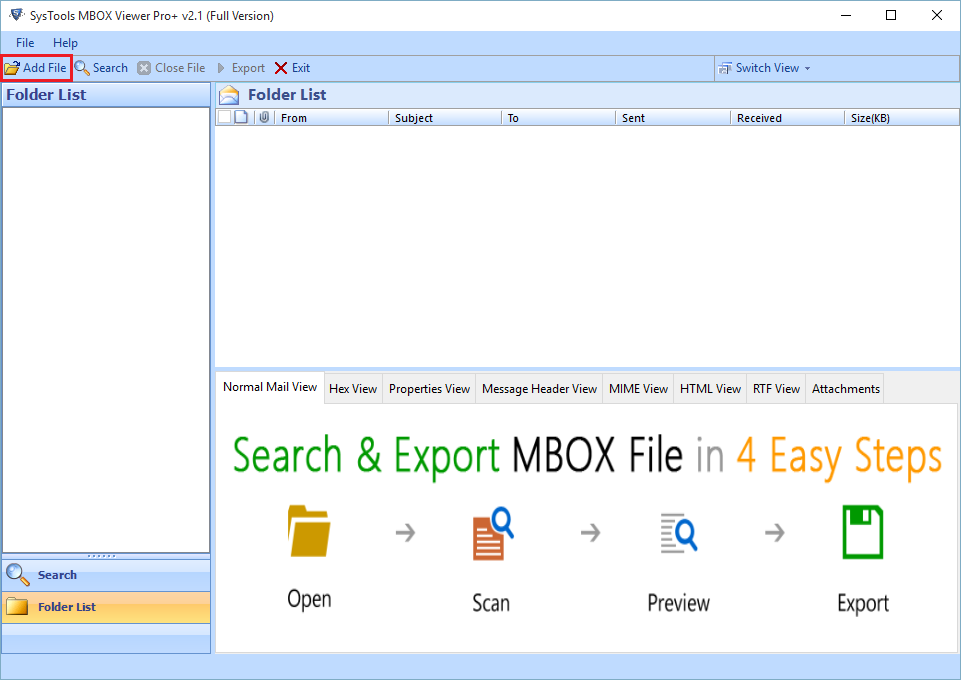
Task: Click the folder icon beside sidebar Folder List
Action: pos(17,606)
